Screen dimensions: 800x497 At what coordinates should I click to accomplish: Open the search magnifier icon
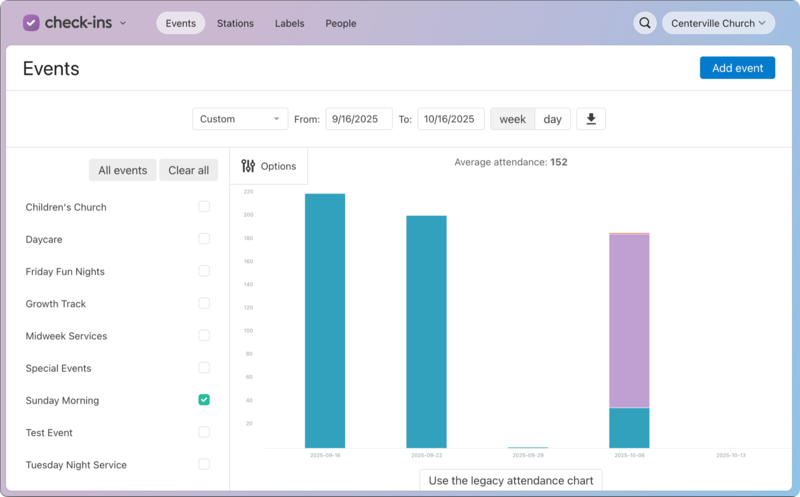pyautogui.click(x=645, y=23)
